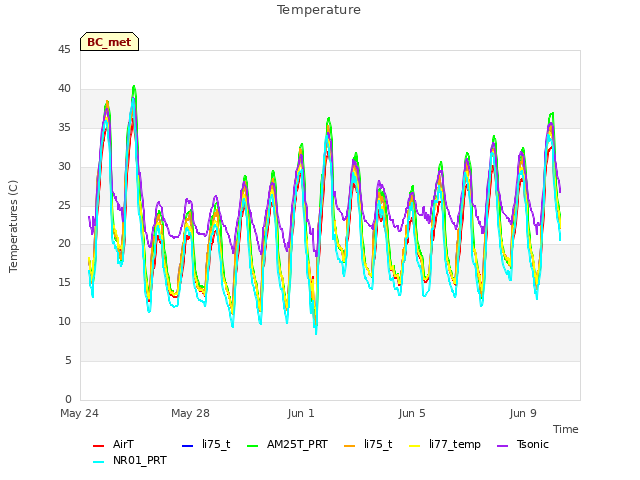
Task: Click the Jun 9 x-axis tick label
Action: tap(523, 413)
